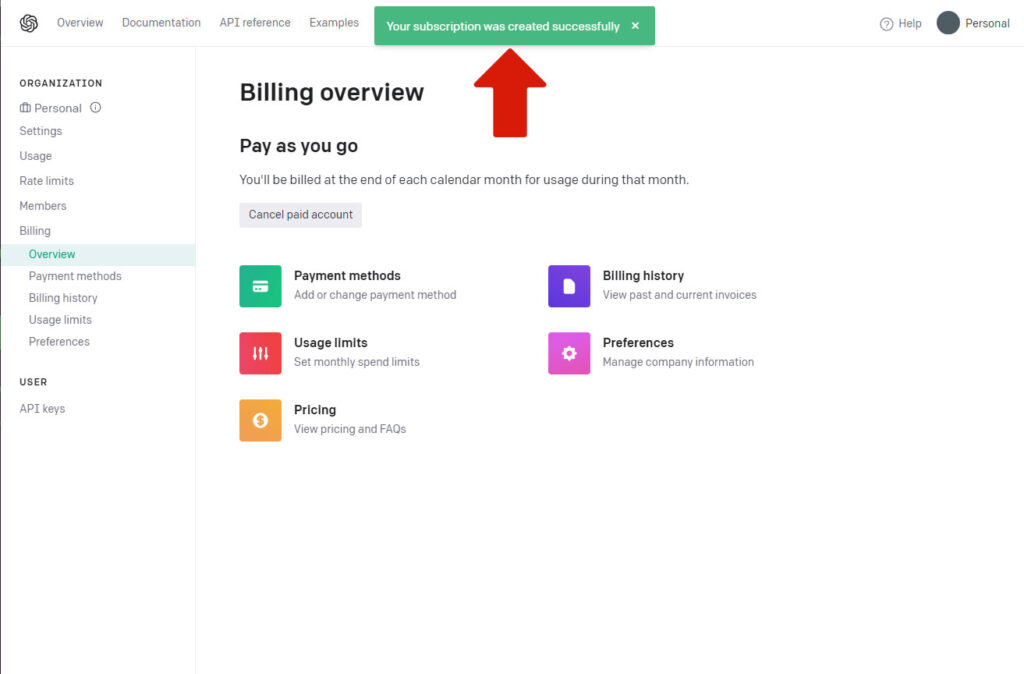The height and width of the screenshot is (674, 1024).
Task: Click the red Usage limits sliders icon
Action: click(260, 353)
